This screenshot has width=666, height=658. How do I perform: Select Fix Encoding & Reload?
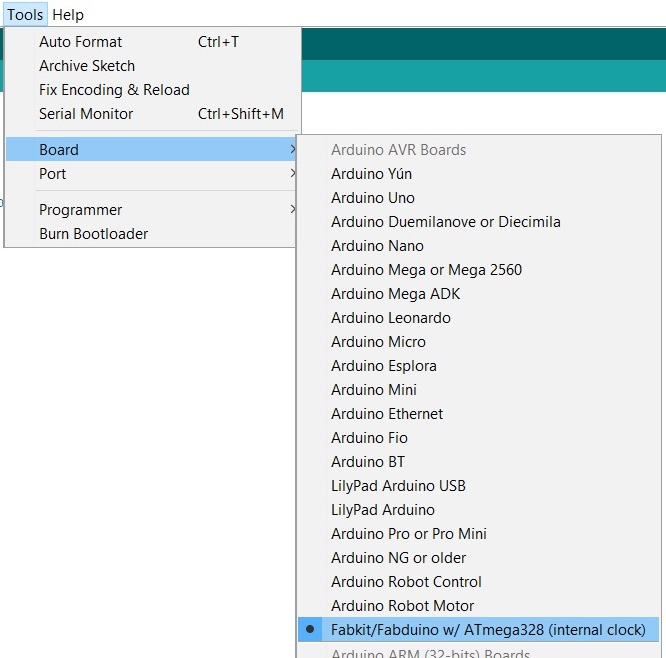(114, 90)
